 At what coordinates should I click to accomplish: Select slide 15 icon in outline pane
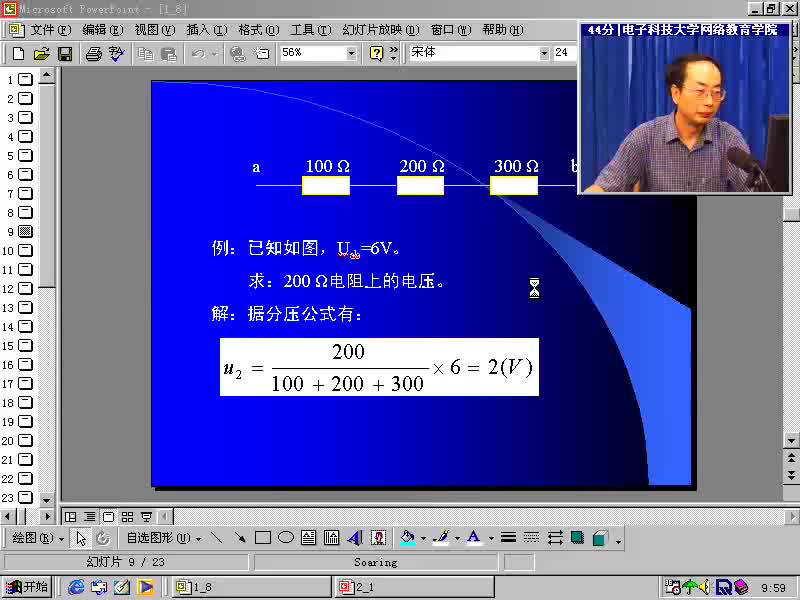point(25,345)
